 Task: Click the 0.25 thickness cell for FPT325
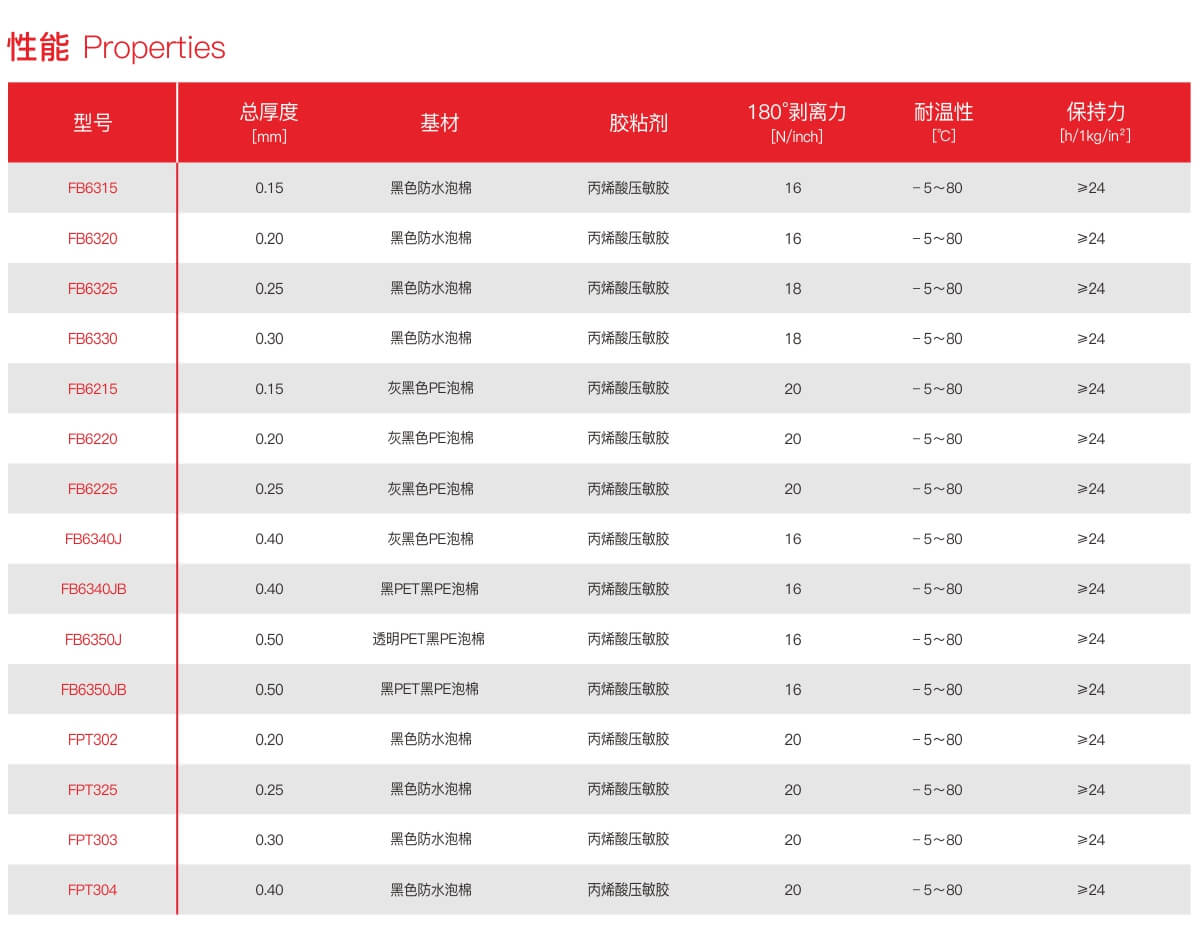pos(269,789)
